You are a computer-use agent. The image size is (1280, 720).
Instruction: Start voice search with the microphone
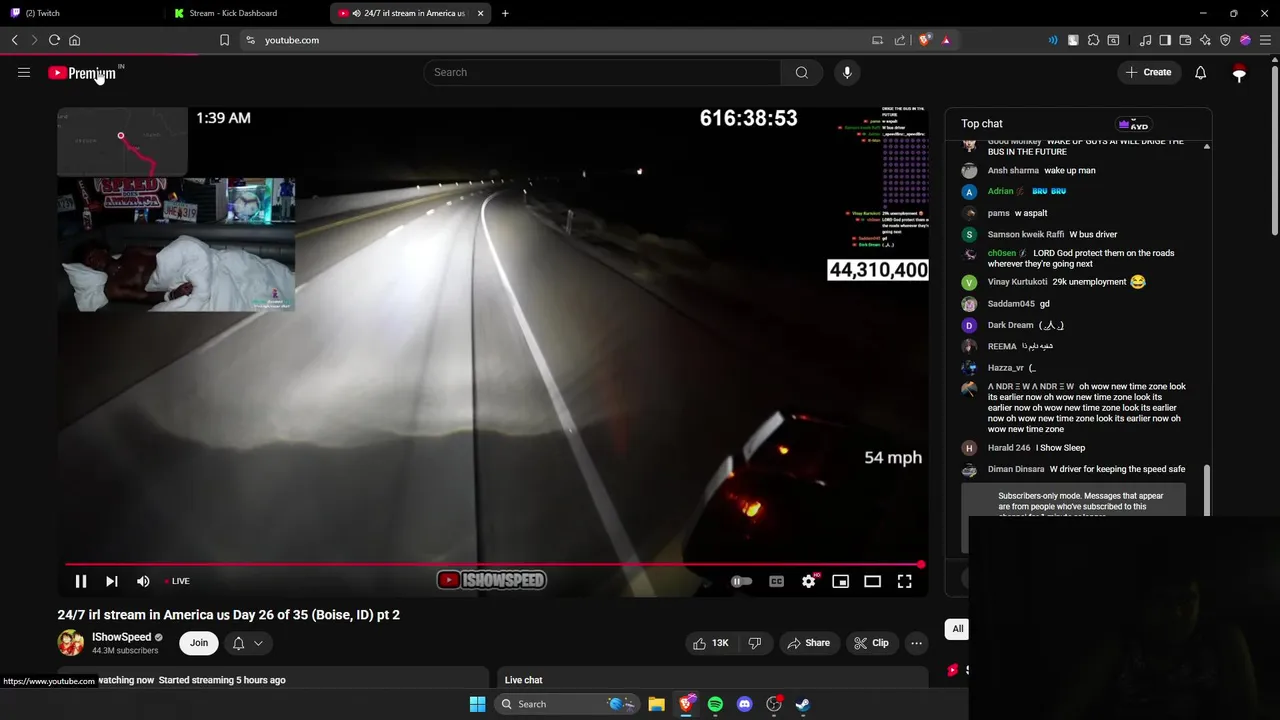coord(847,72)
